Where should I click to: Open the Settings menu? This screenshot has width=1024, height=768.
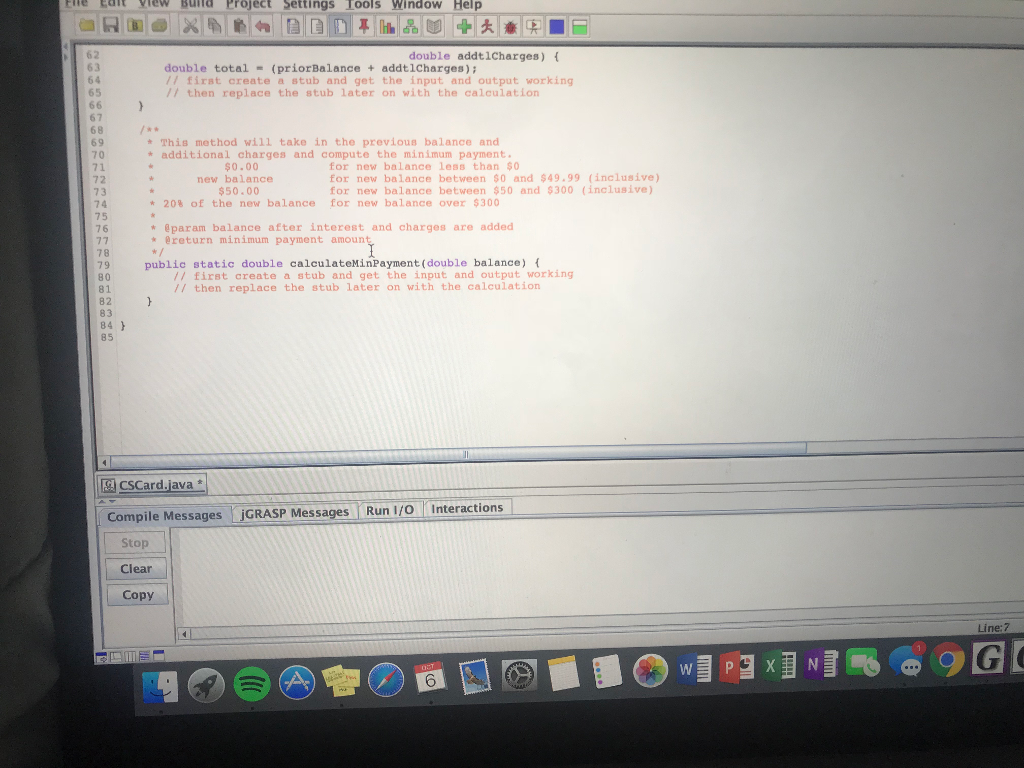point(308,5)
